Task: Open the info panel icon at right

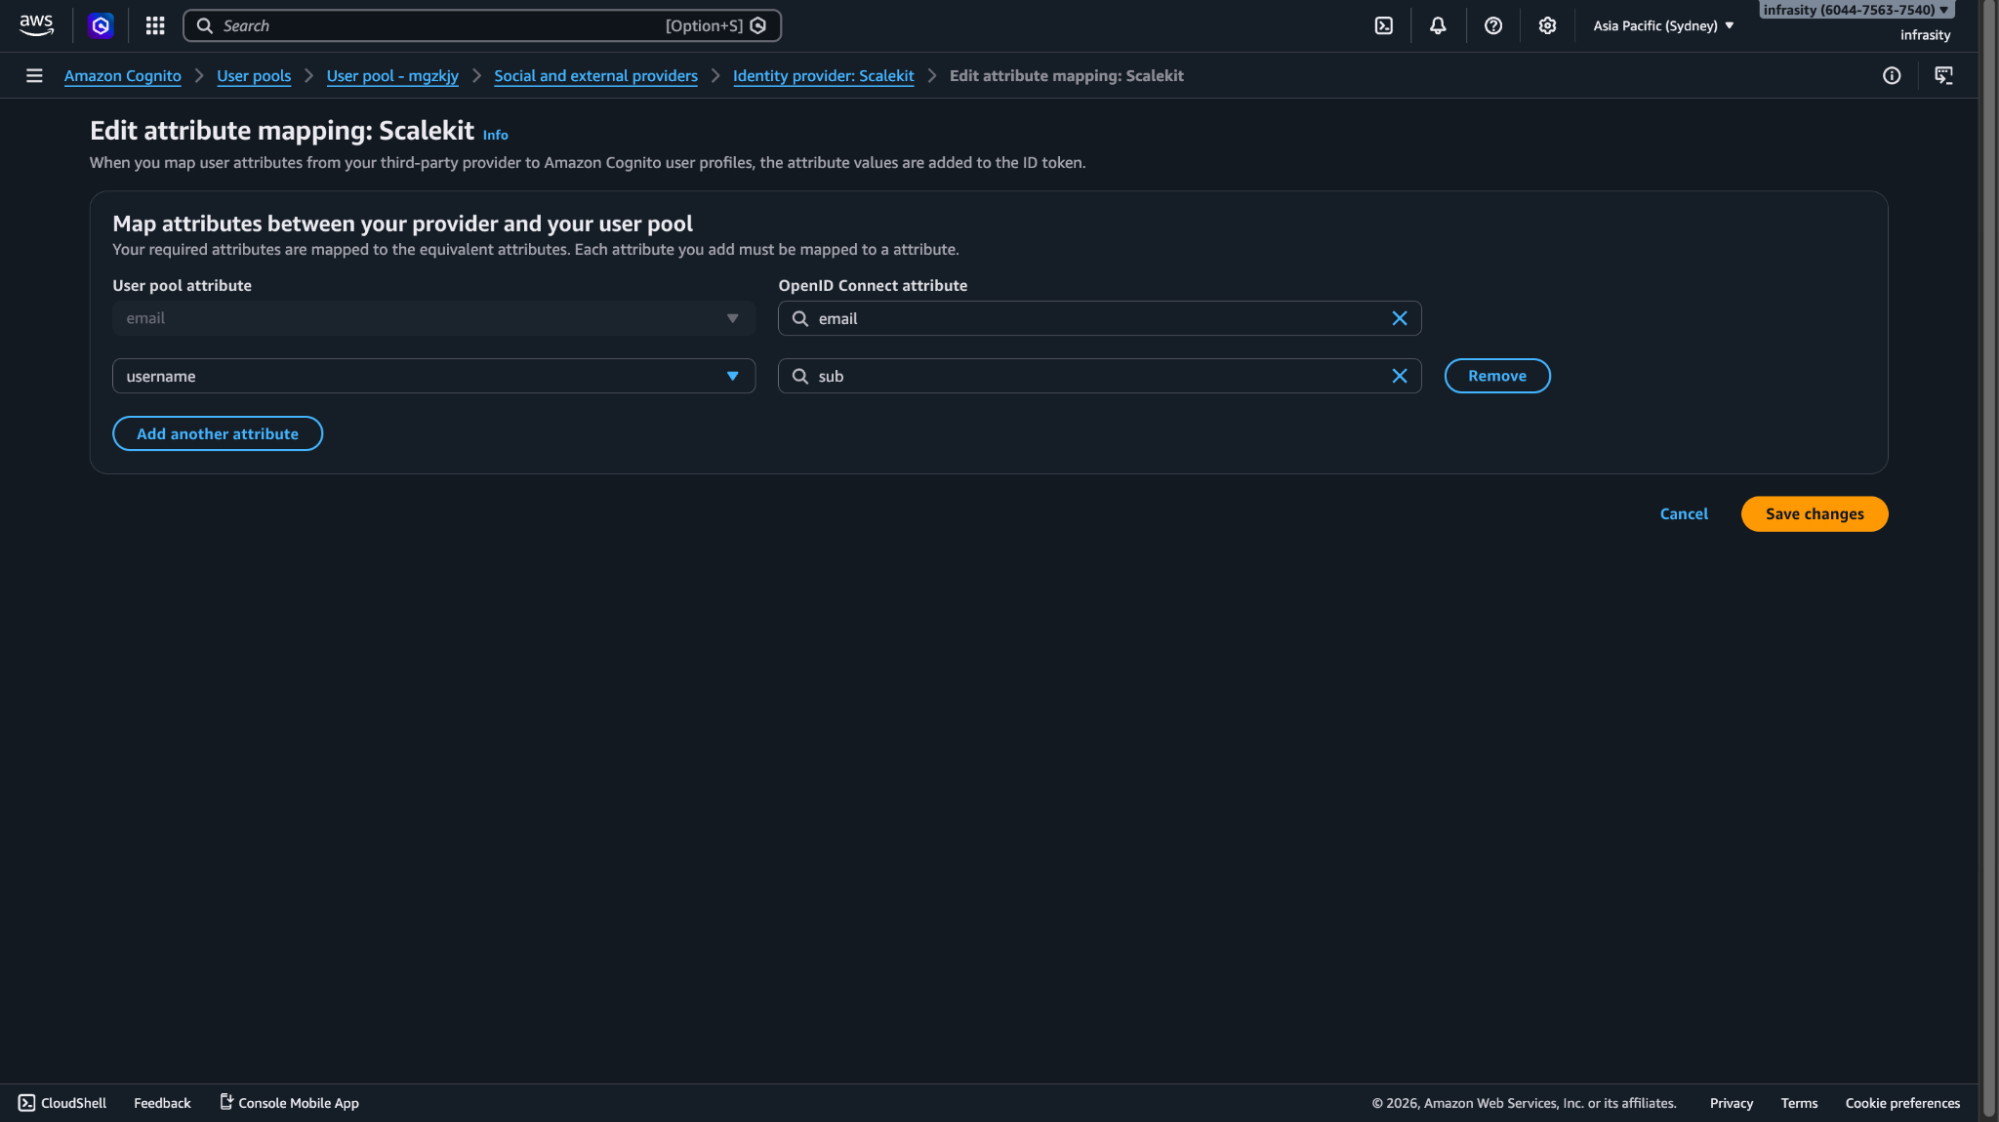Action: pyautogui.click(x=1891, y=76)
